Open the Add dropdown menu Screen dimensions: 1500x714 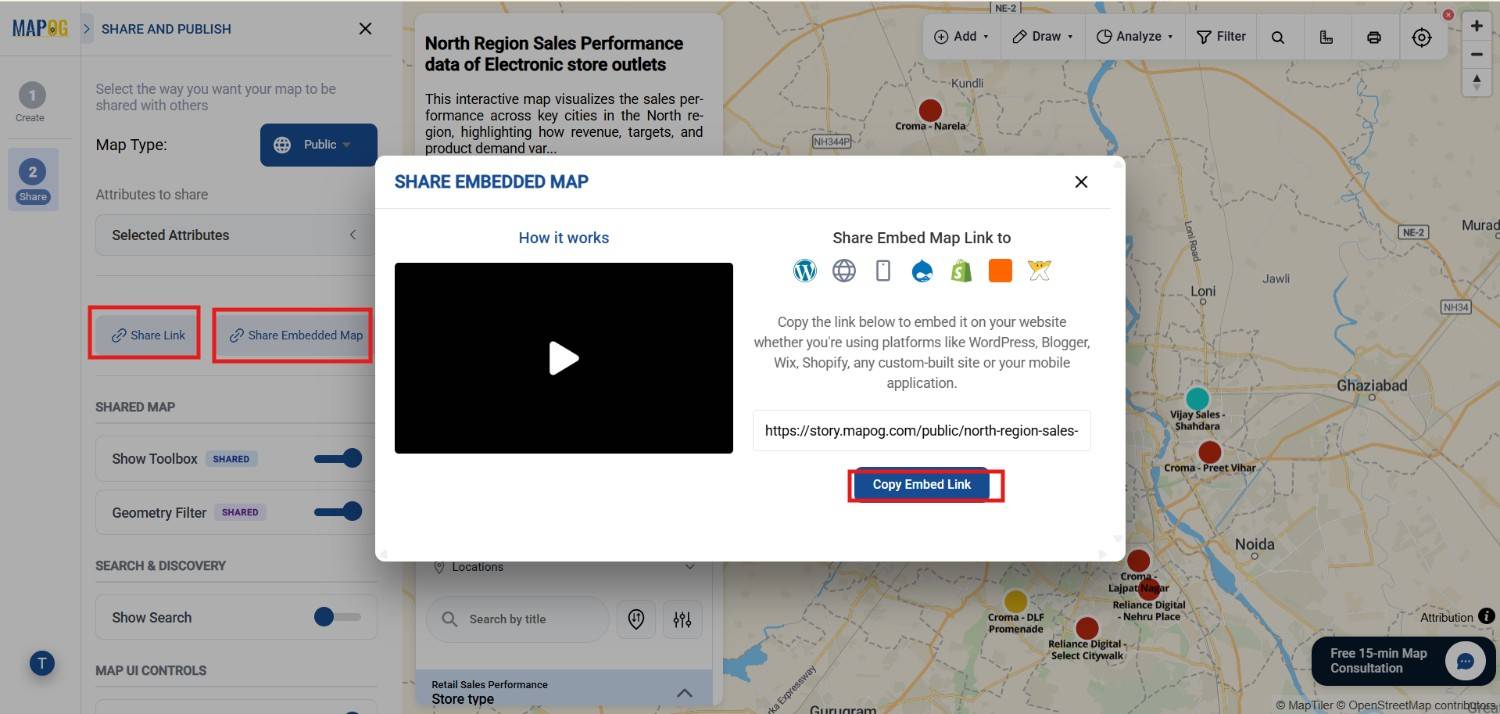click(x=961, y=36)
